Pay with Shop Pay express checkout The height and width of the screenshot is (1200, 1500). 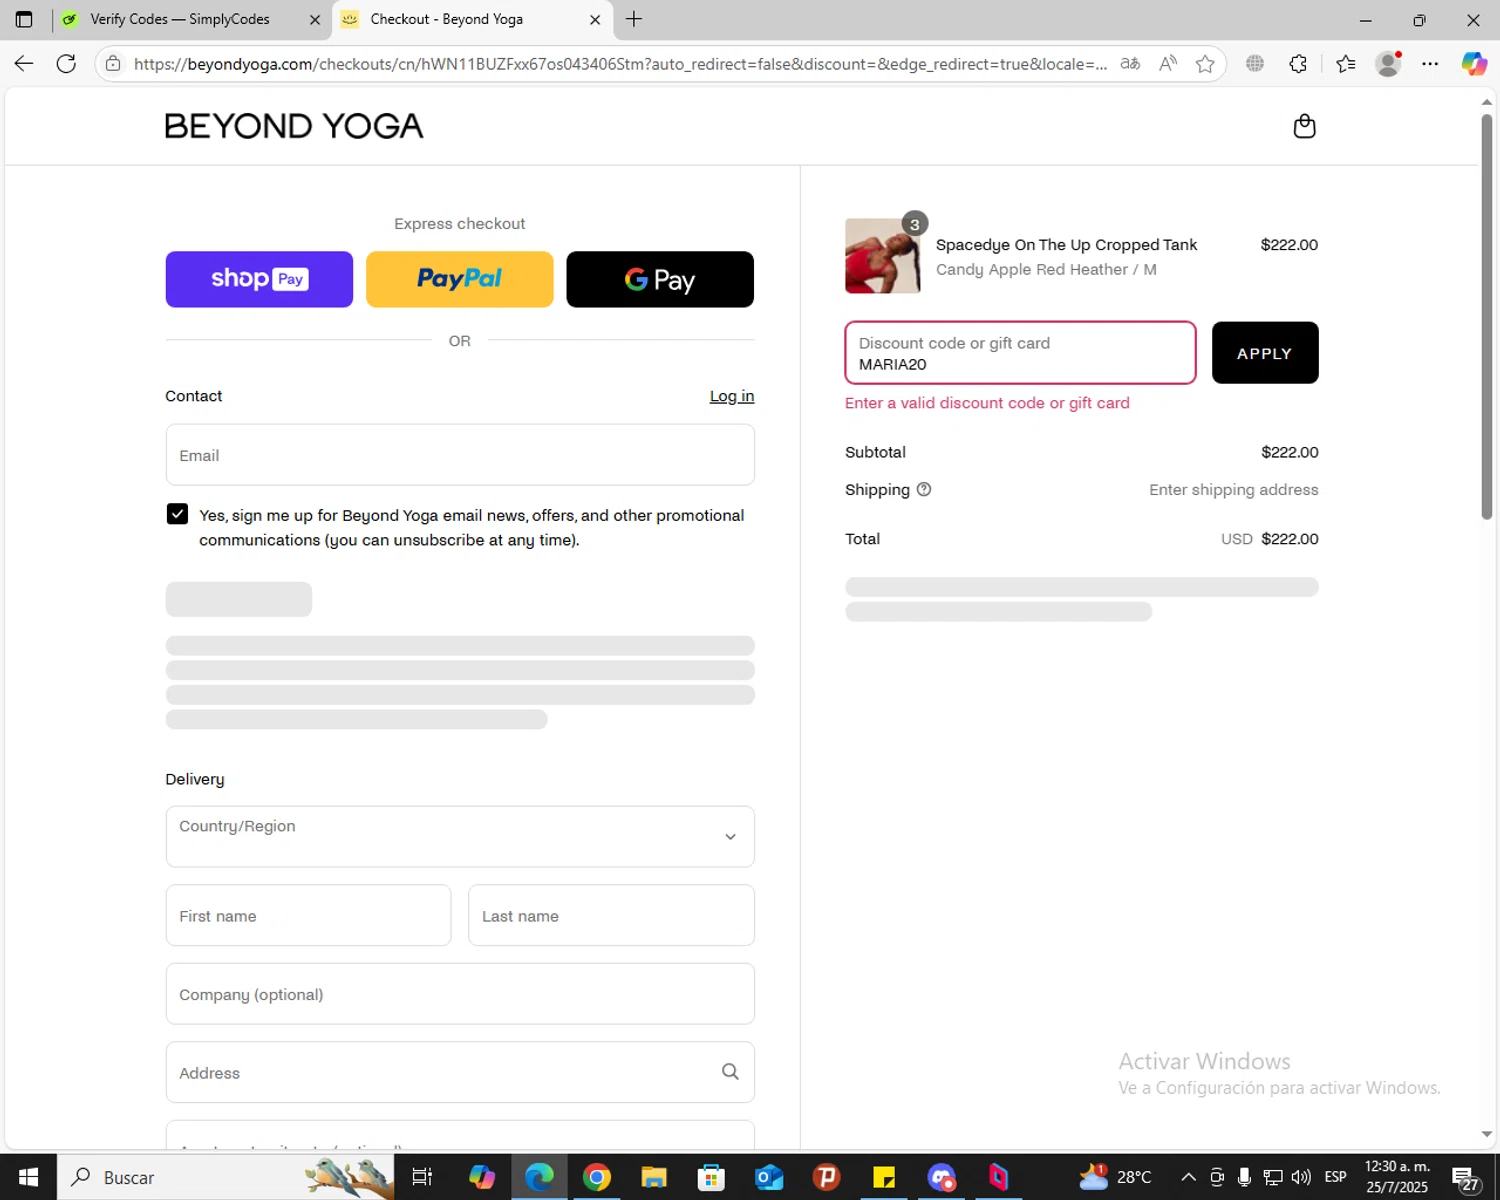click(259, 279)
